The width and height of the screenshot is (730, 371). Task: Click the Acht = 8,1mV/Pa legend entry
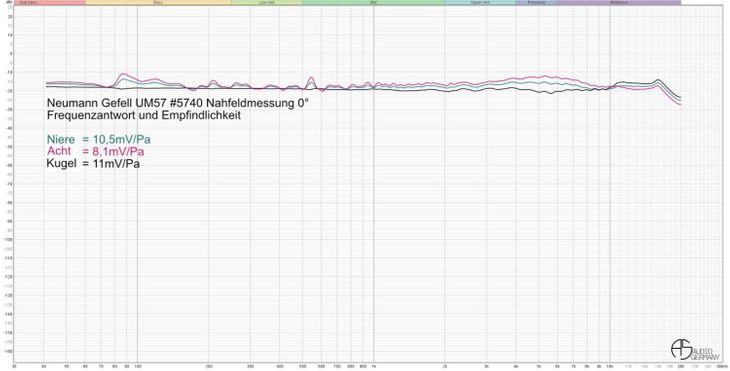pyautogui.click(x=95, y=151)
